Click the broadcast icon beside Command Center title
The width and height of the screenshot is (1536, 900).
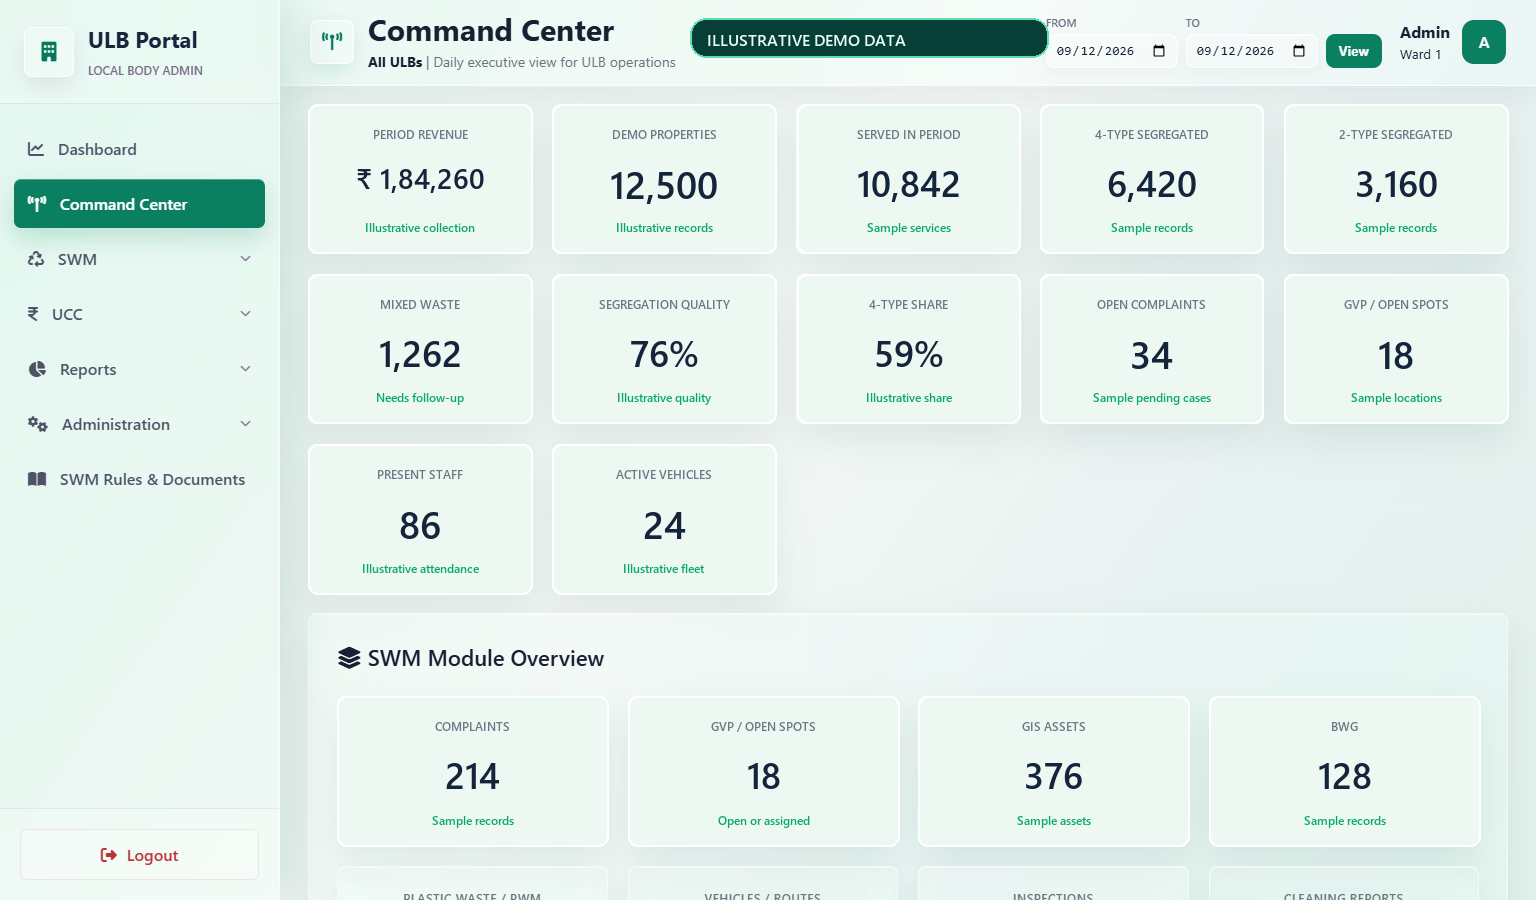coord(332,42)
